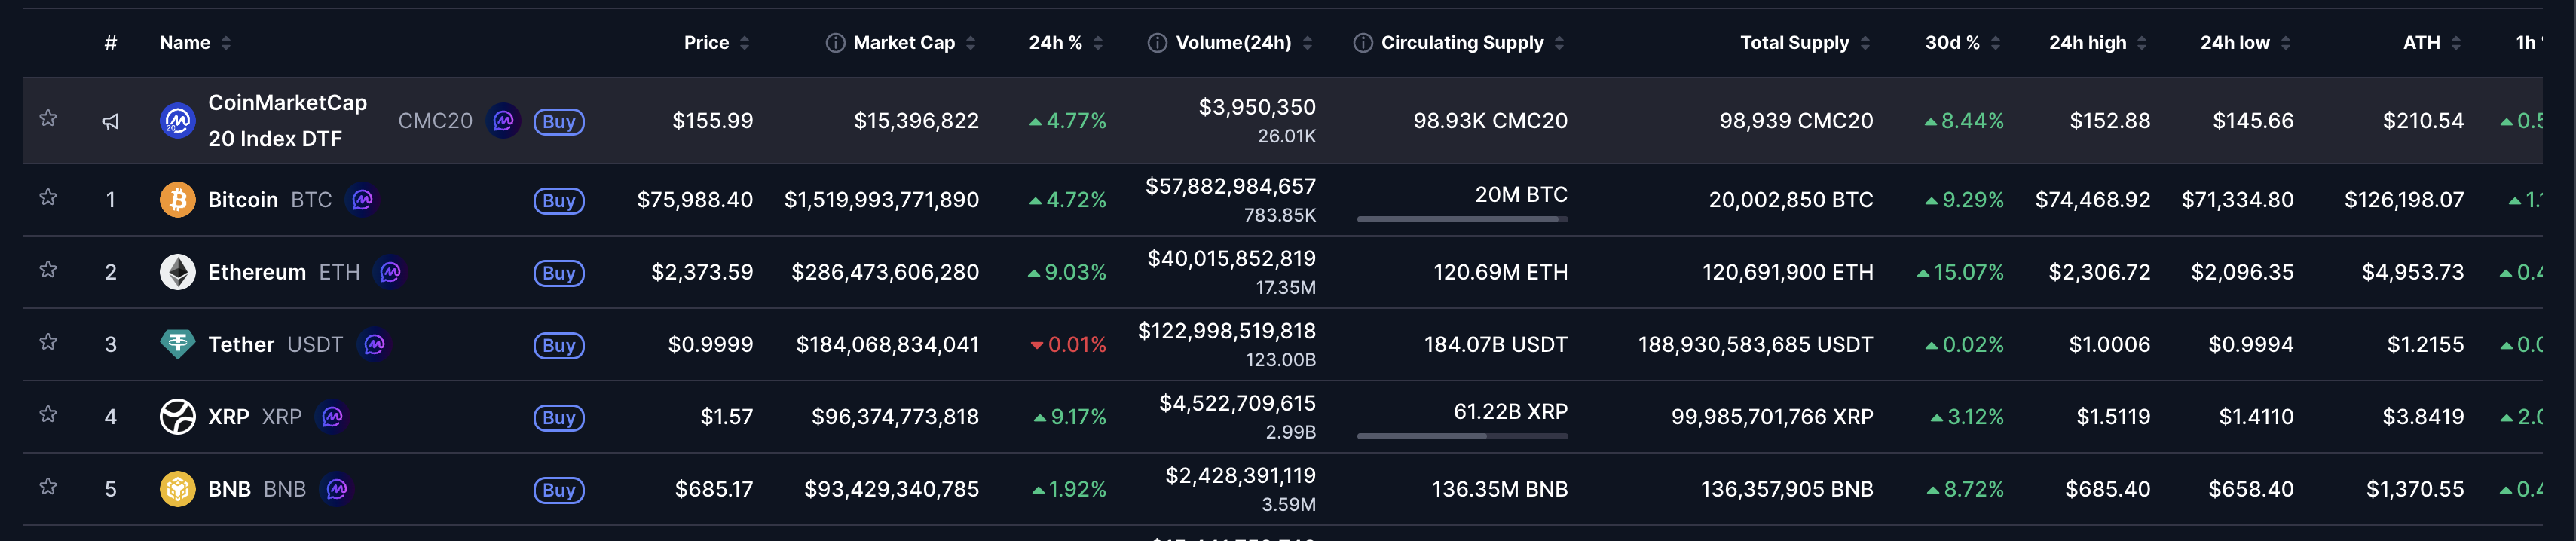This screenshot has width=2576, height=541.
Task: Toggle the watchlist star for Ethereum
Action: [x=48, y=270]
